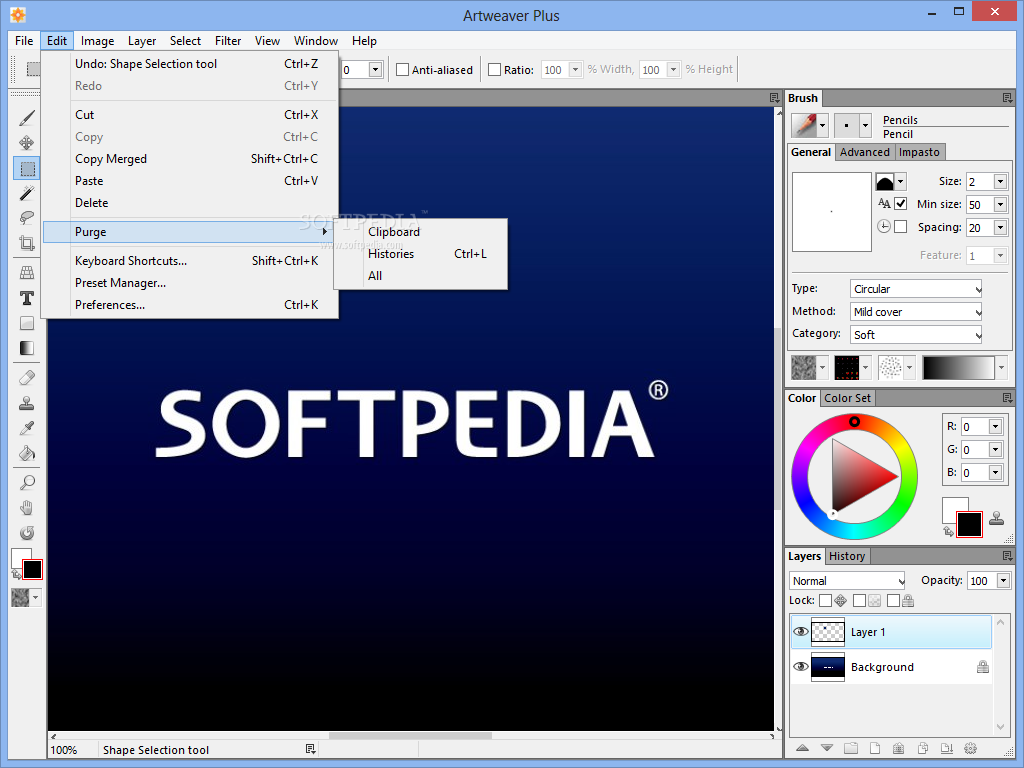
Task: Switch to the Advanced brush tab
Action: pyautogui.click(x=865, y=152)
